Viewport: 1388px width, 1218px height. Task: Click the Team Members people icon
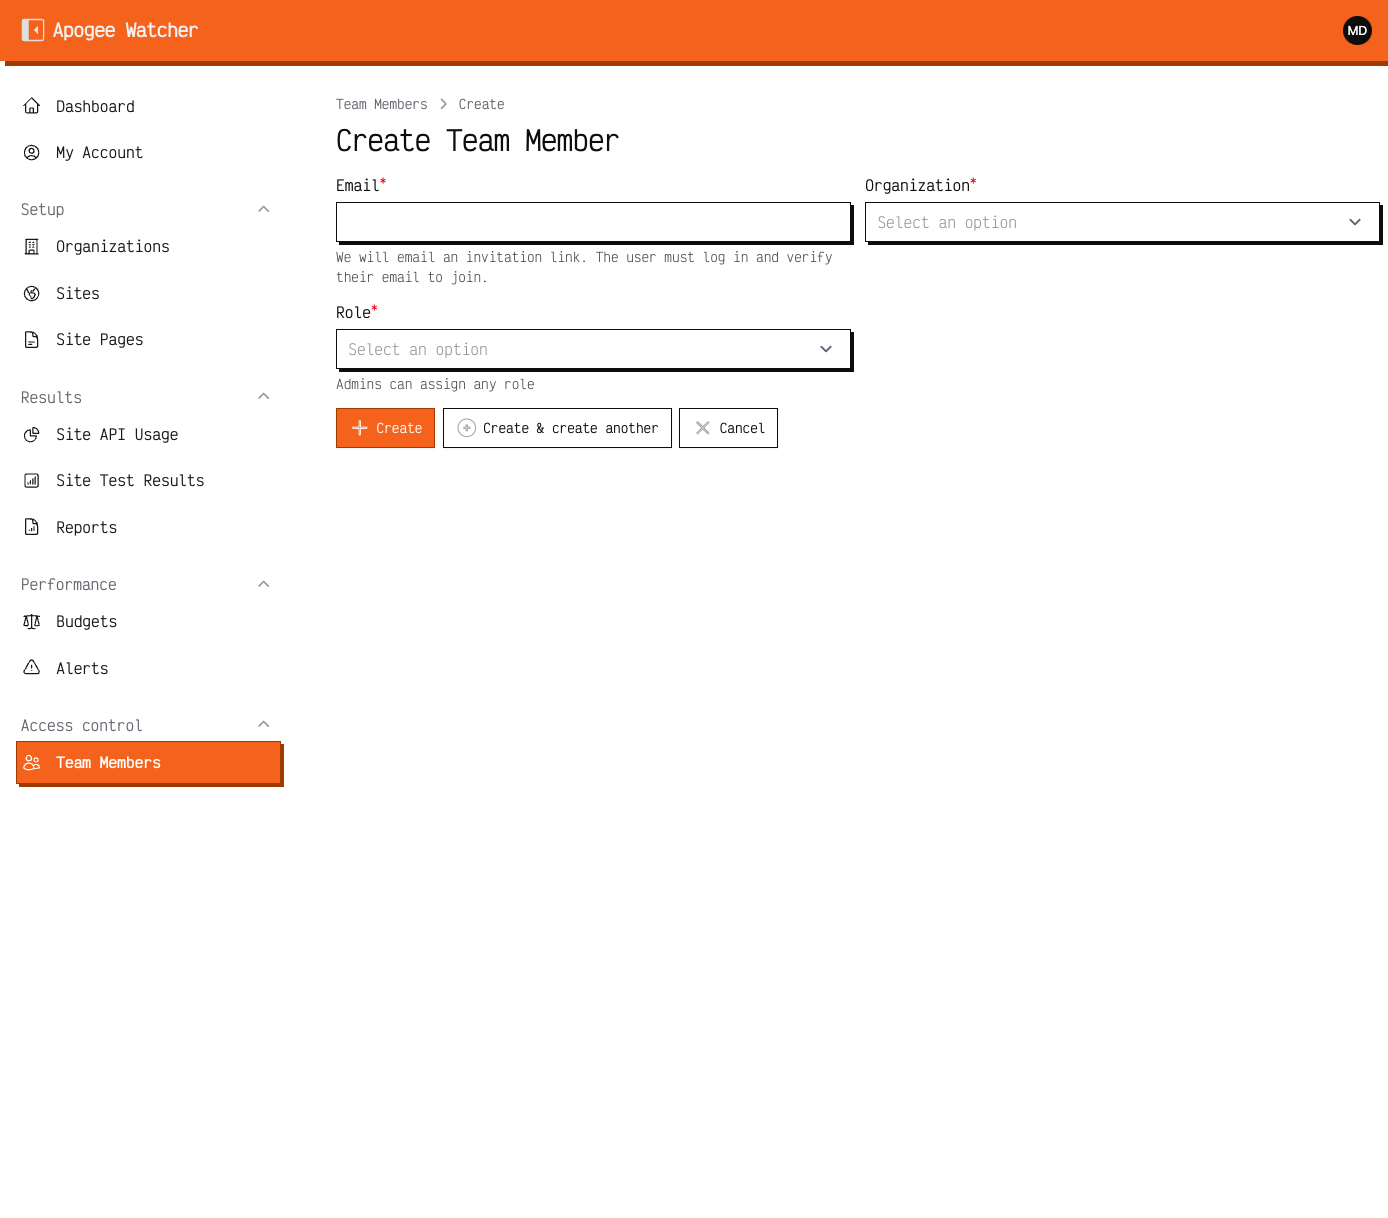point(32,762)
